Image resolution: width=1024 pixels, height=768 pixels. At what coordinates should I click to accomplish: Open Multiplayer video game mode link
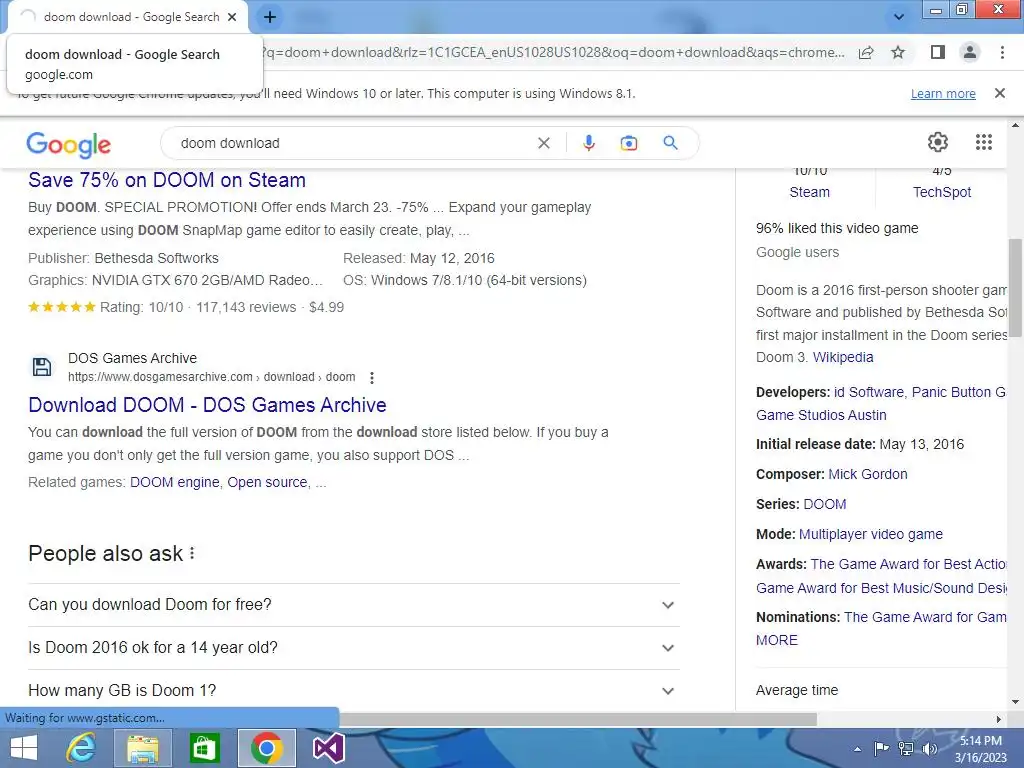[871, 534]
